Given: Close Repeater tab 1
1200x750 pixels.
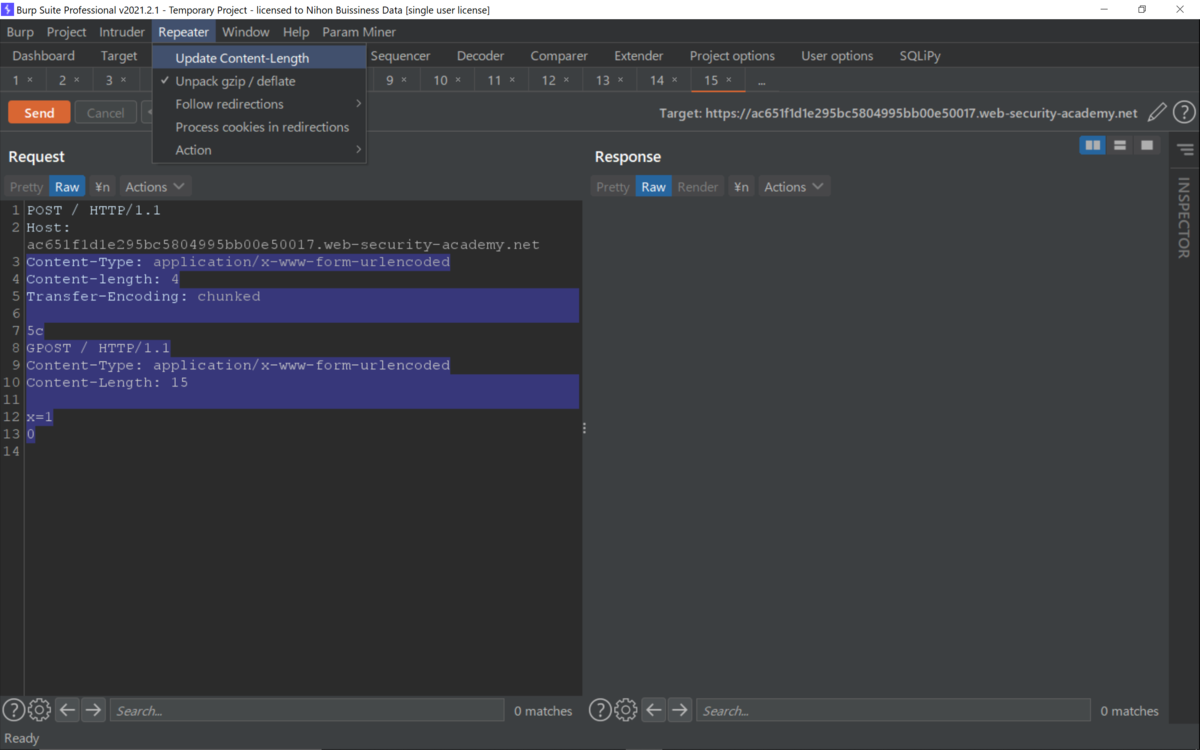Looking at the screenshot, I should (x=30, y=80).
